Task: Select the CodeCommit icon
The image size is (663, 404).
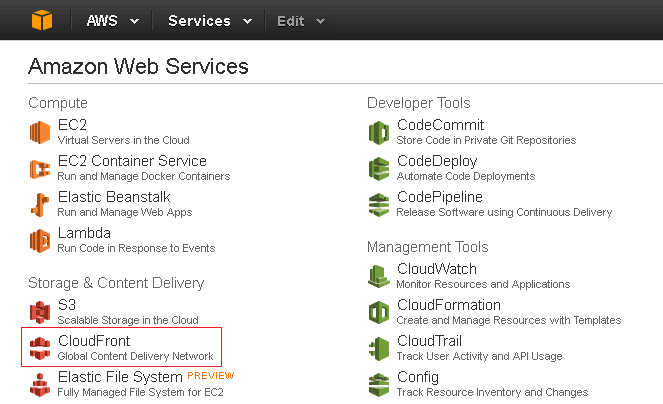Action: tap(379, 132)
